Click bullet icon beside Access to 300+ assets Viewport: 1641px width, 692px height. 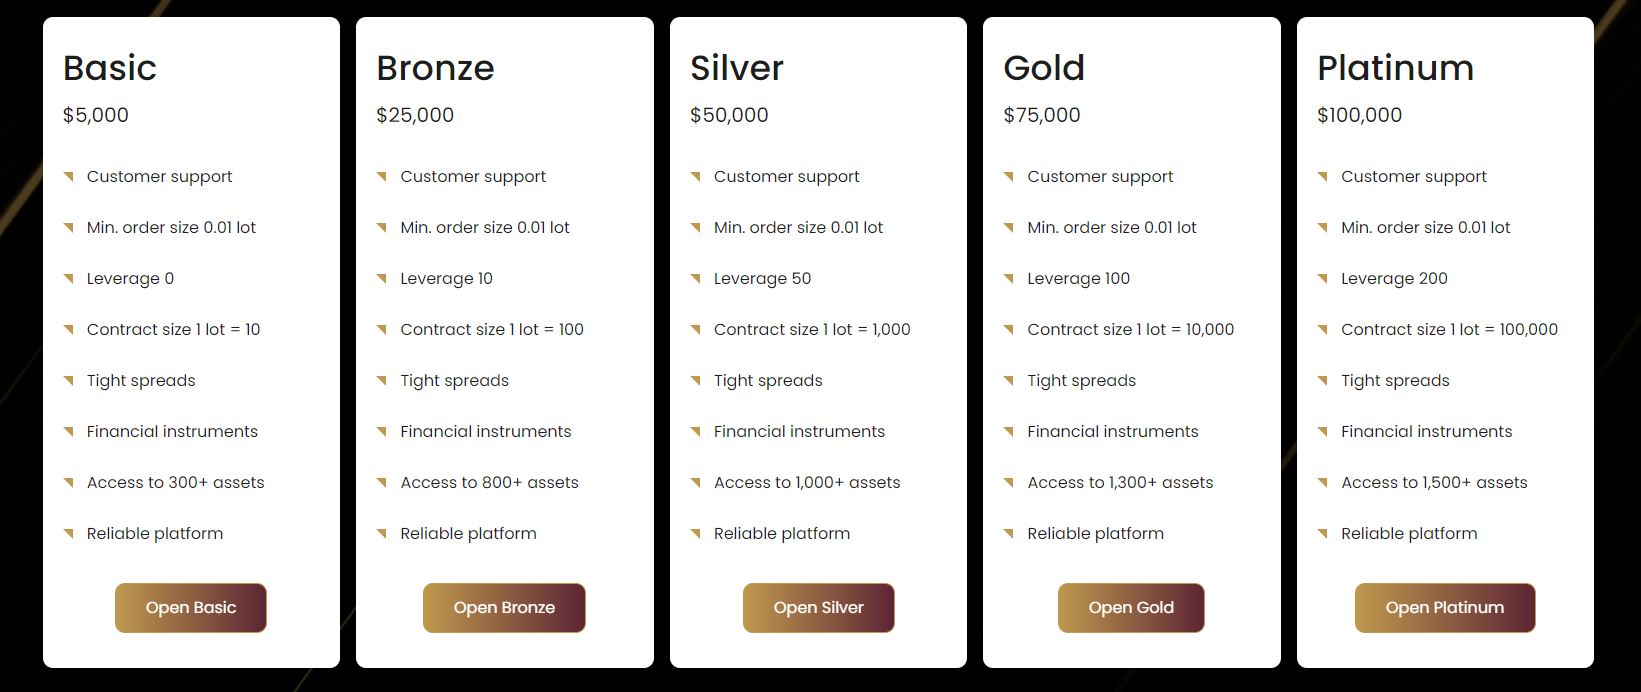click(x=69, y=483)
